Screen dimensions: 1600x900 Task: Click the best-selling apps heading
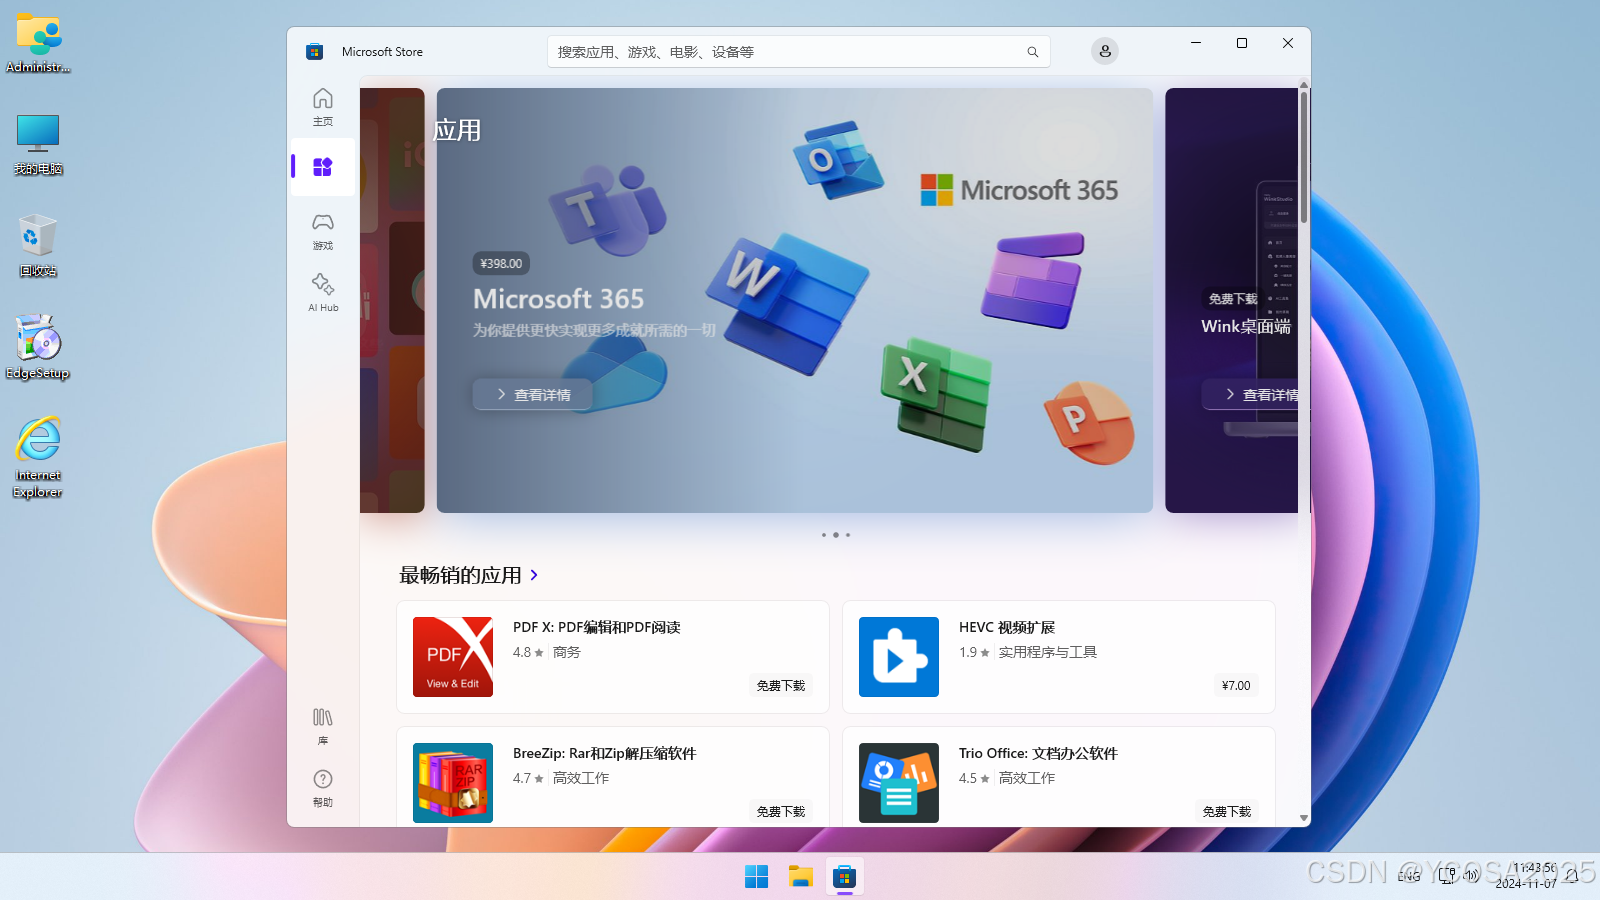(x=460, y=575)
